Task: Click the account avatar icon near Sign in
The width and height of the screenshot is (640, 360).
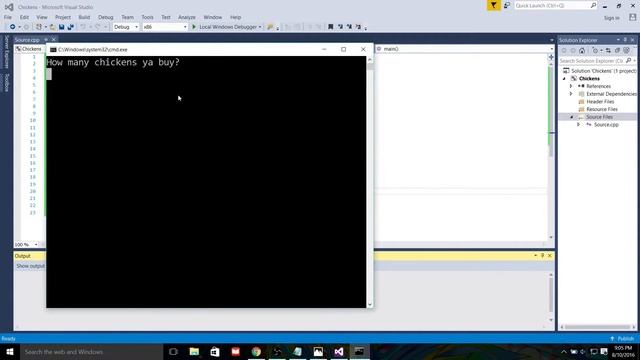Action: 632,17
